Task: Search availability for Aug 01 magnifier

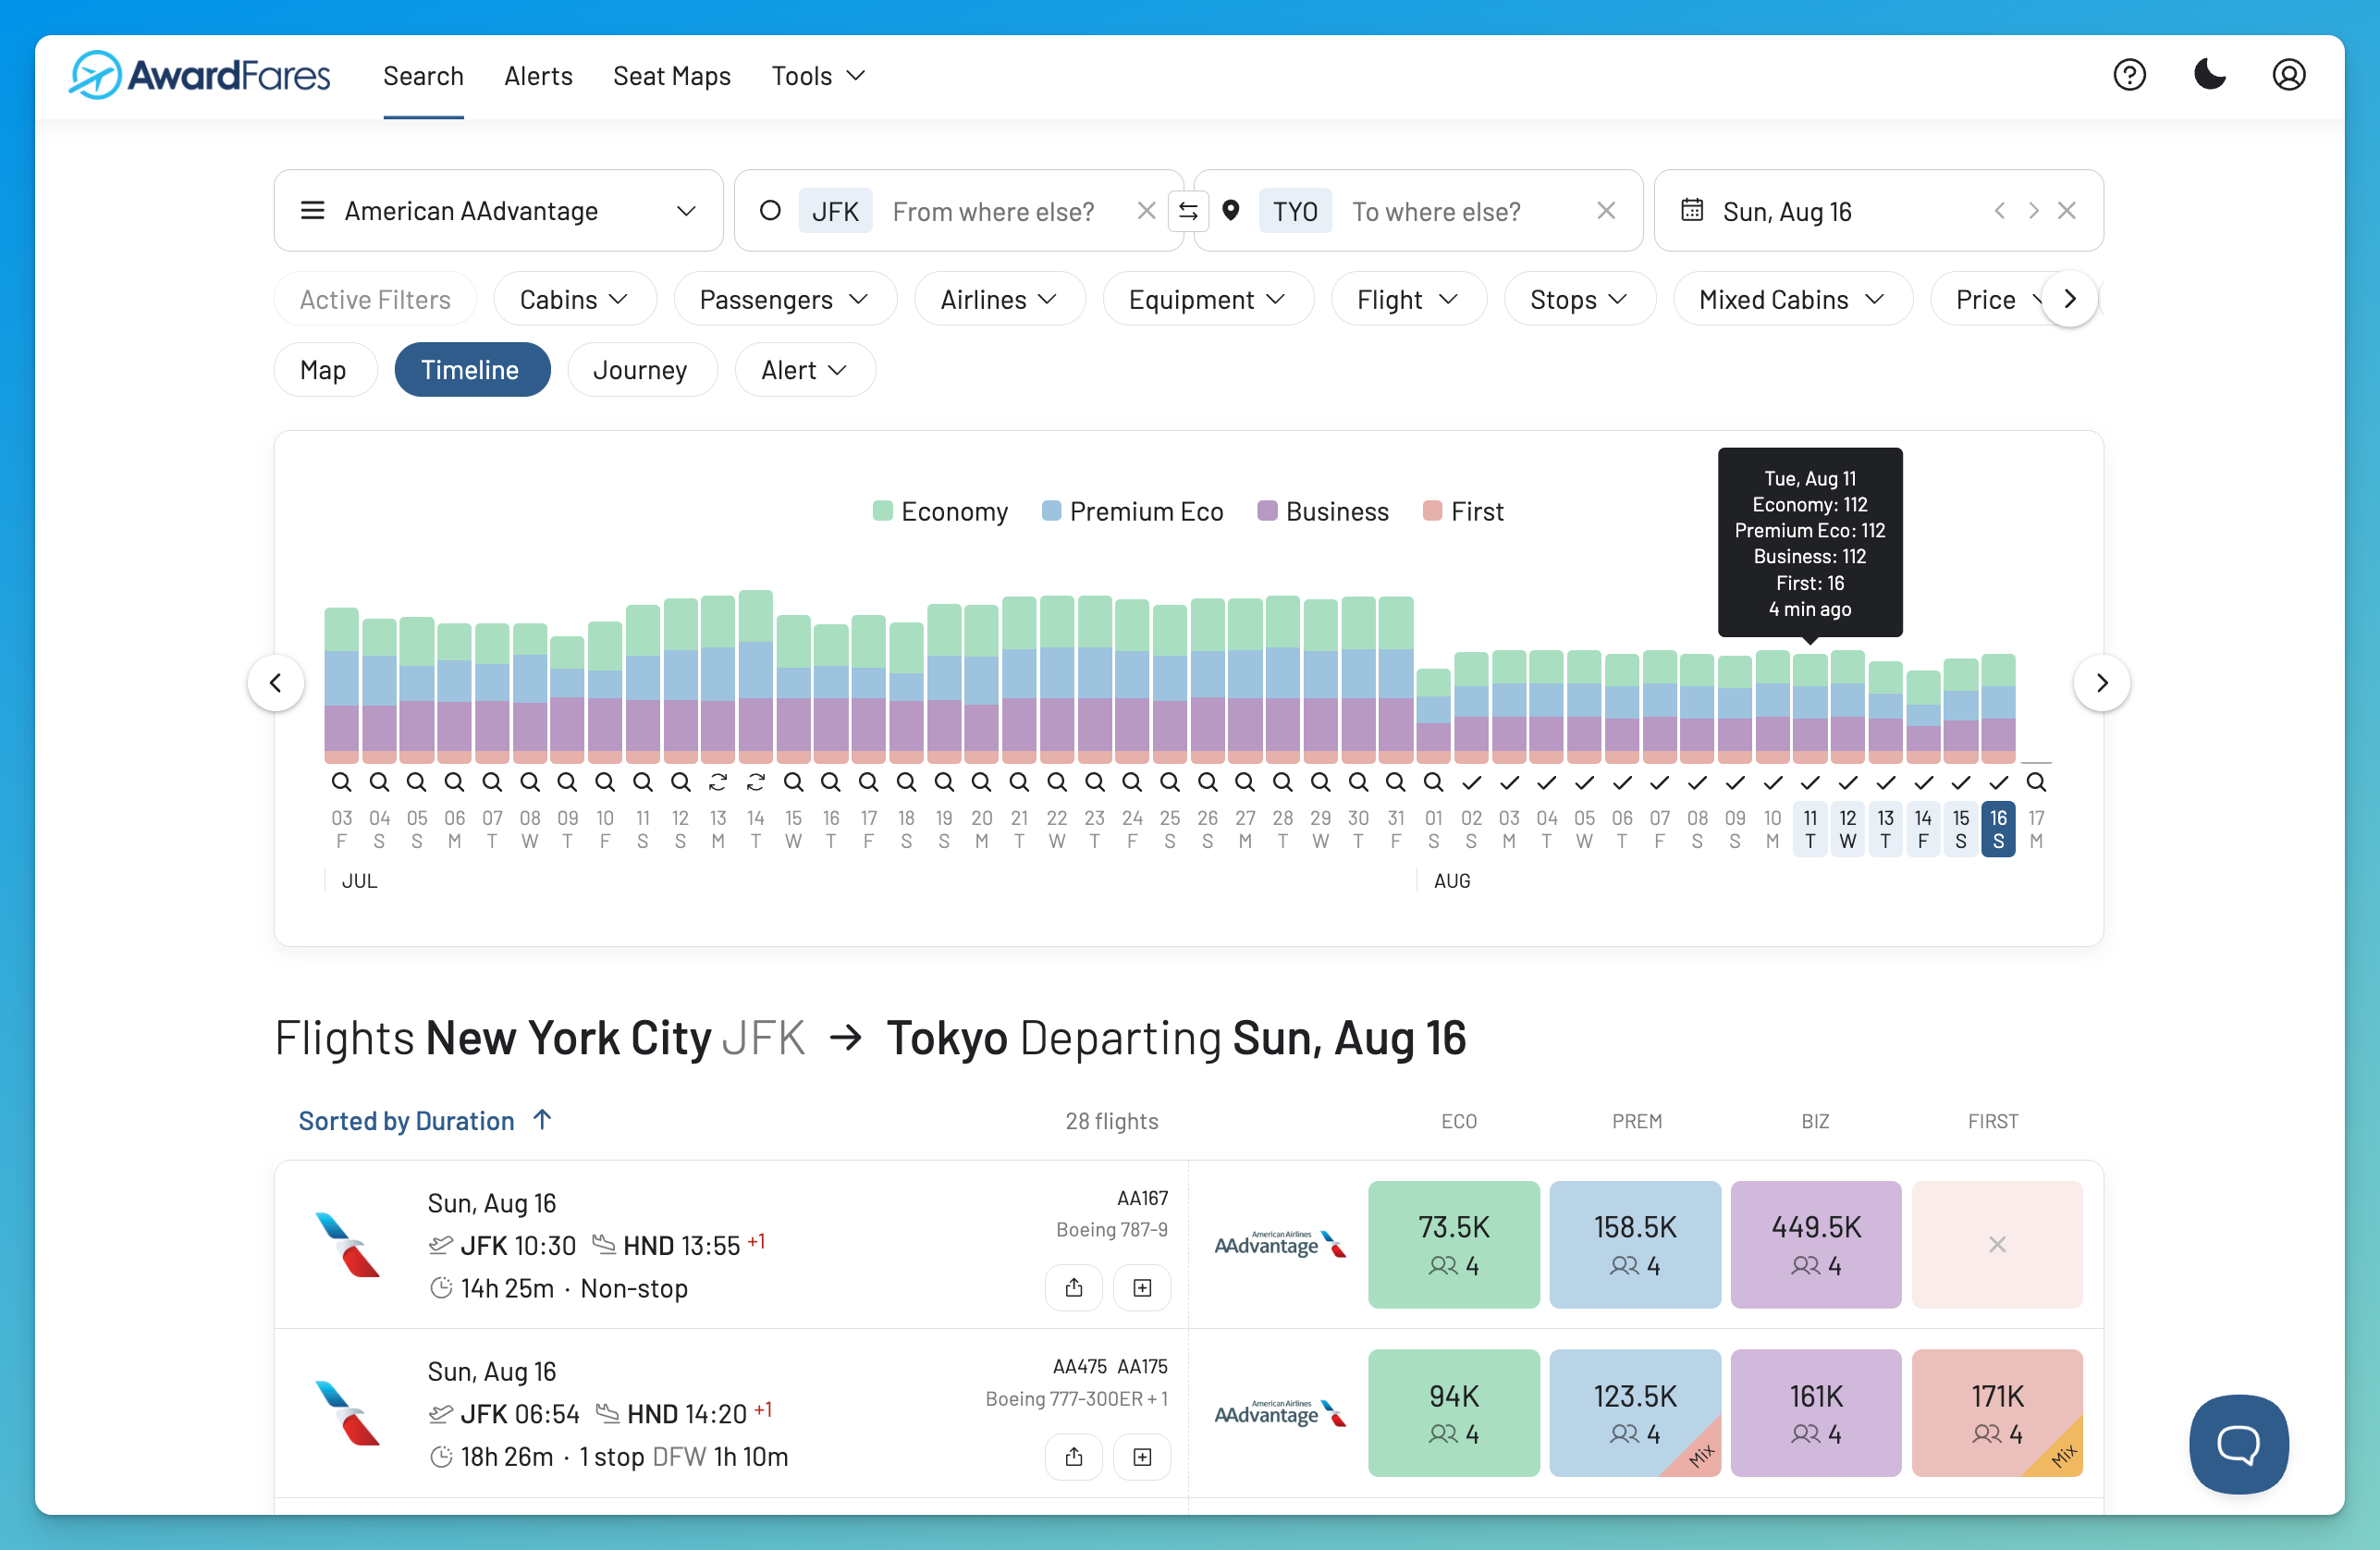Action: [x=1433, y=782]
